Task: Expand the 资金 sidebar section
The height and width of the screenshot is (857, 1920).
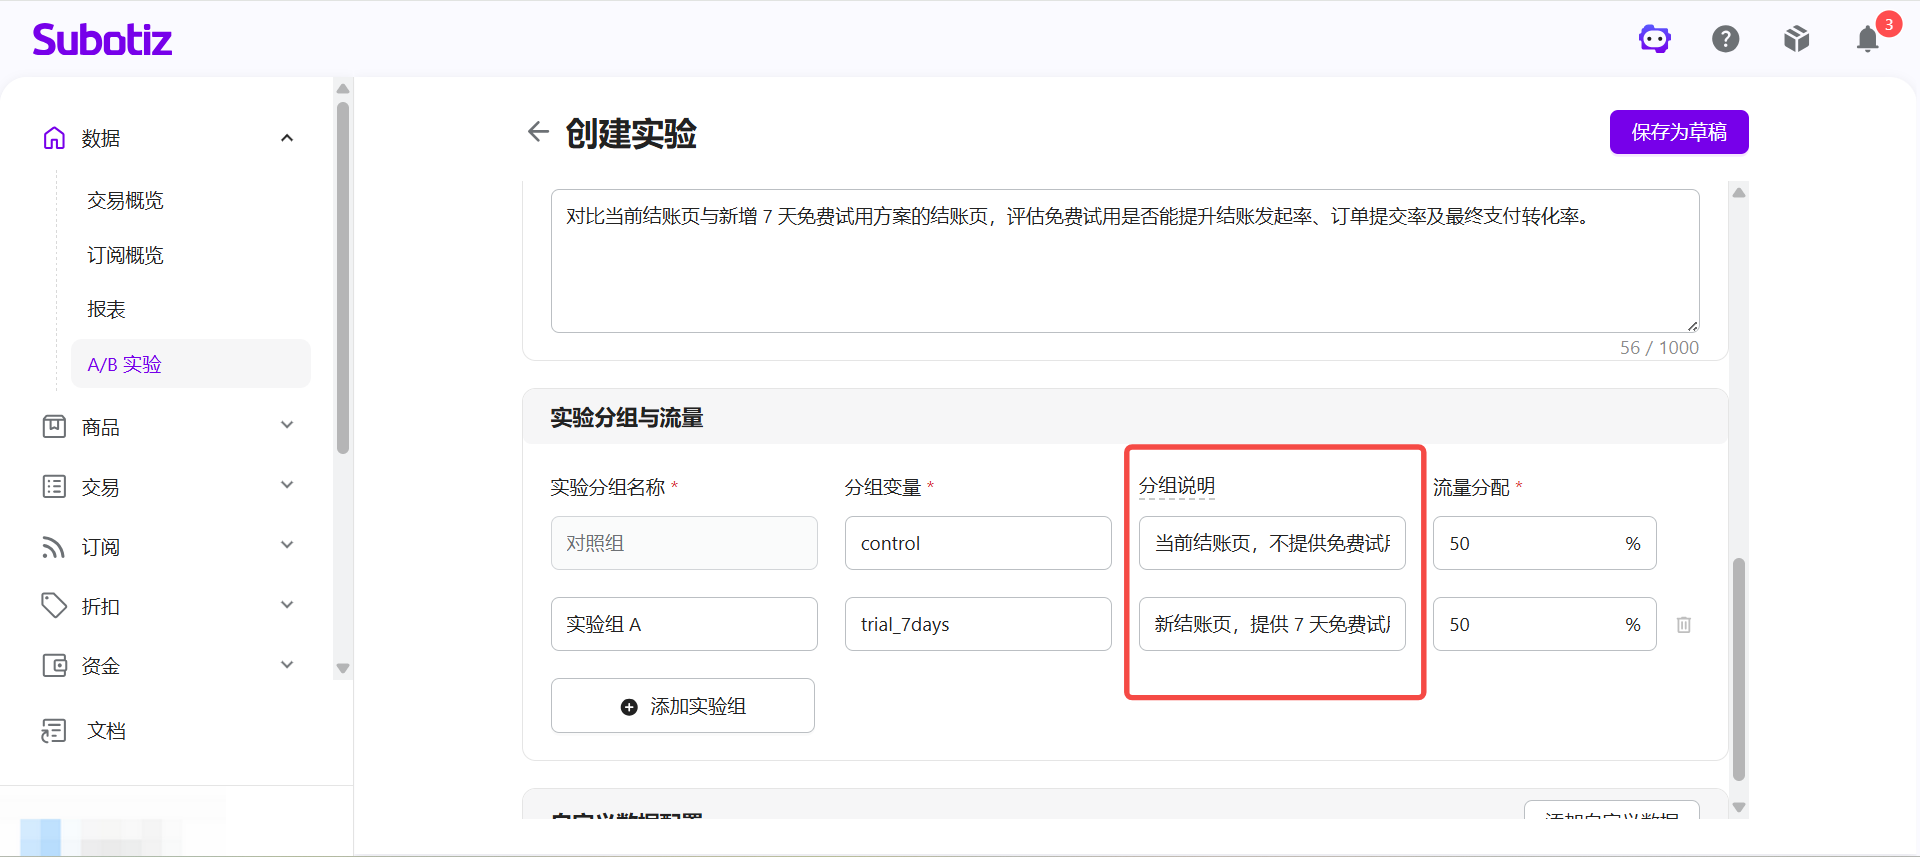Action: pos(287,665)
